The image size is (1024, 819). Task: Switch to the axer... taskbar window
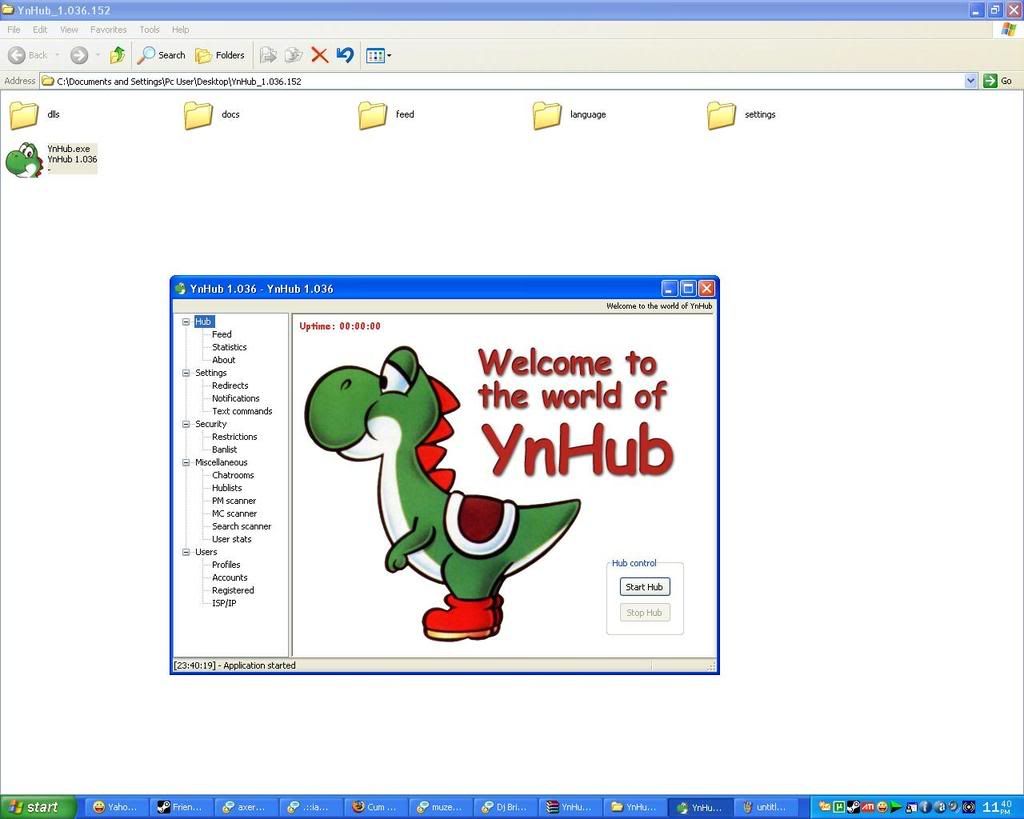point(246,807)
